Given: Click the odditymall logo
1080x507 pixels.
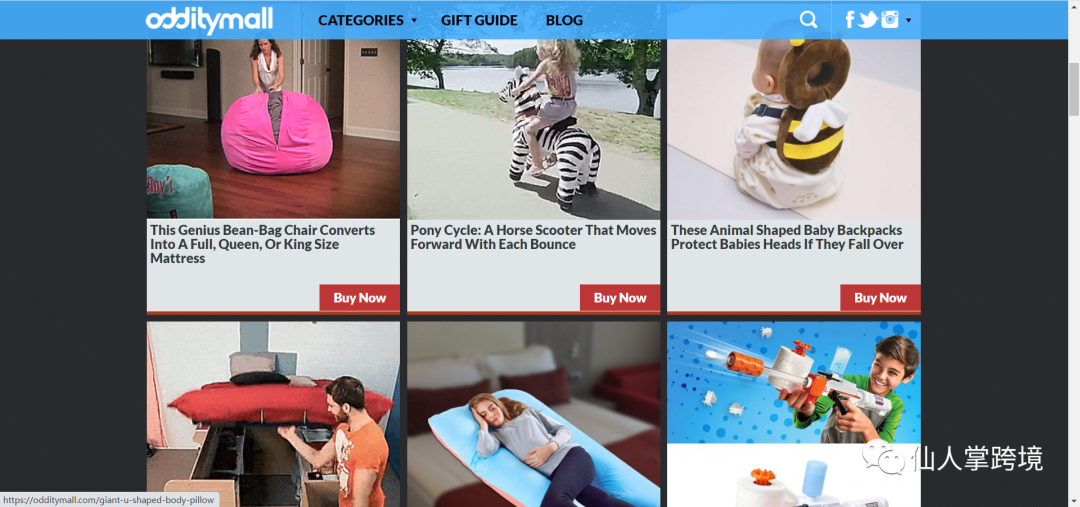Looking at the screenshot, I should [209, 21].
